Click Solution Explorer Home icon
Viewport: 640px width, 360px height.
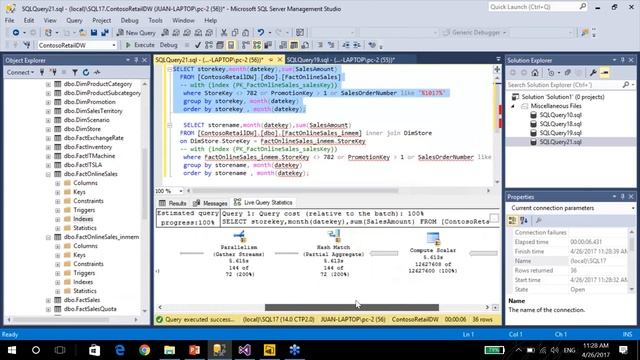click(x=535, y=73)
